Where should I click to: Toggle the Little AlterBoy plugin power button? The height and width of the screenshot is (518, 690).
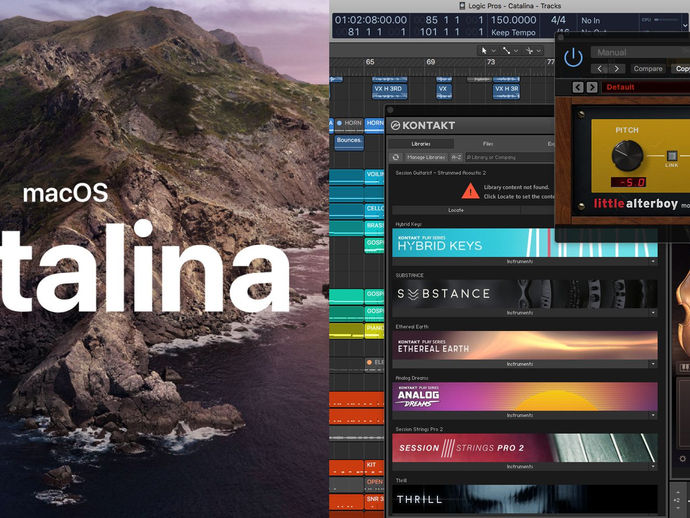tap(573, 58)
